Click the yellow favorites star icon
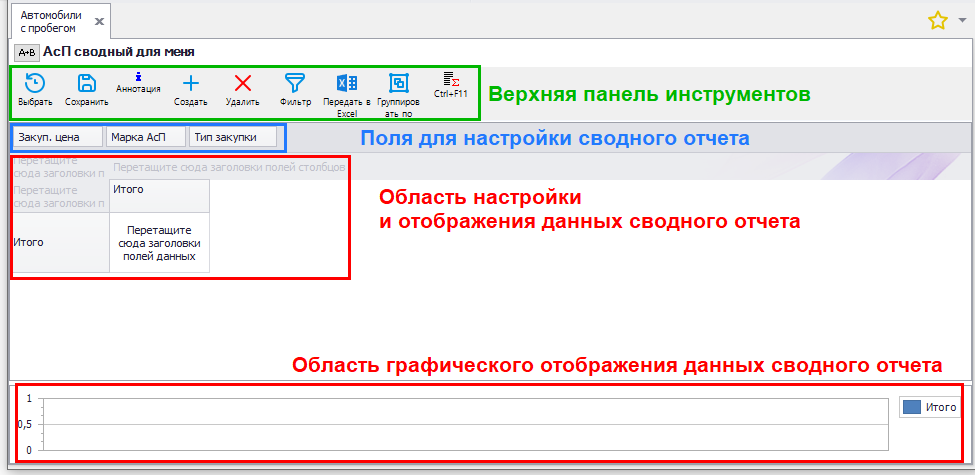975x475 pixels. 937,20
